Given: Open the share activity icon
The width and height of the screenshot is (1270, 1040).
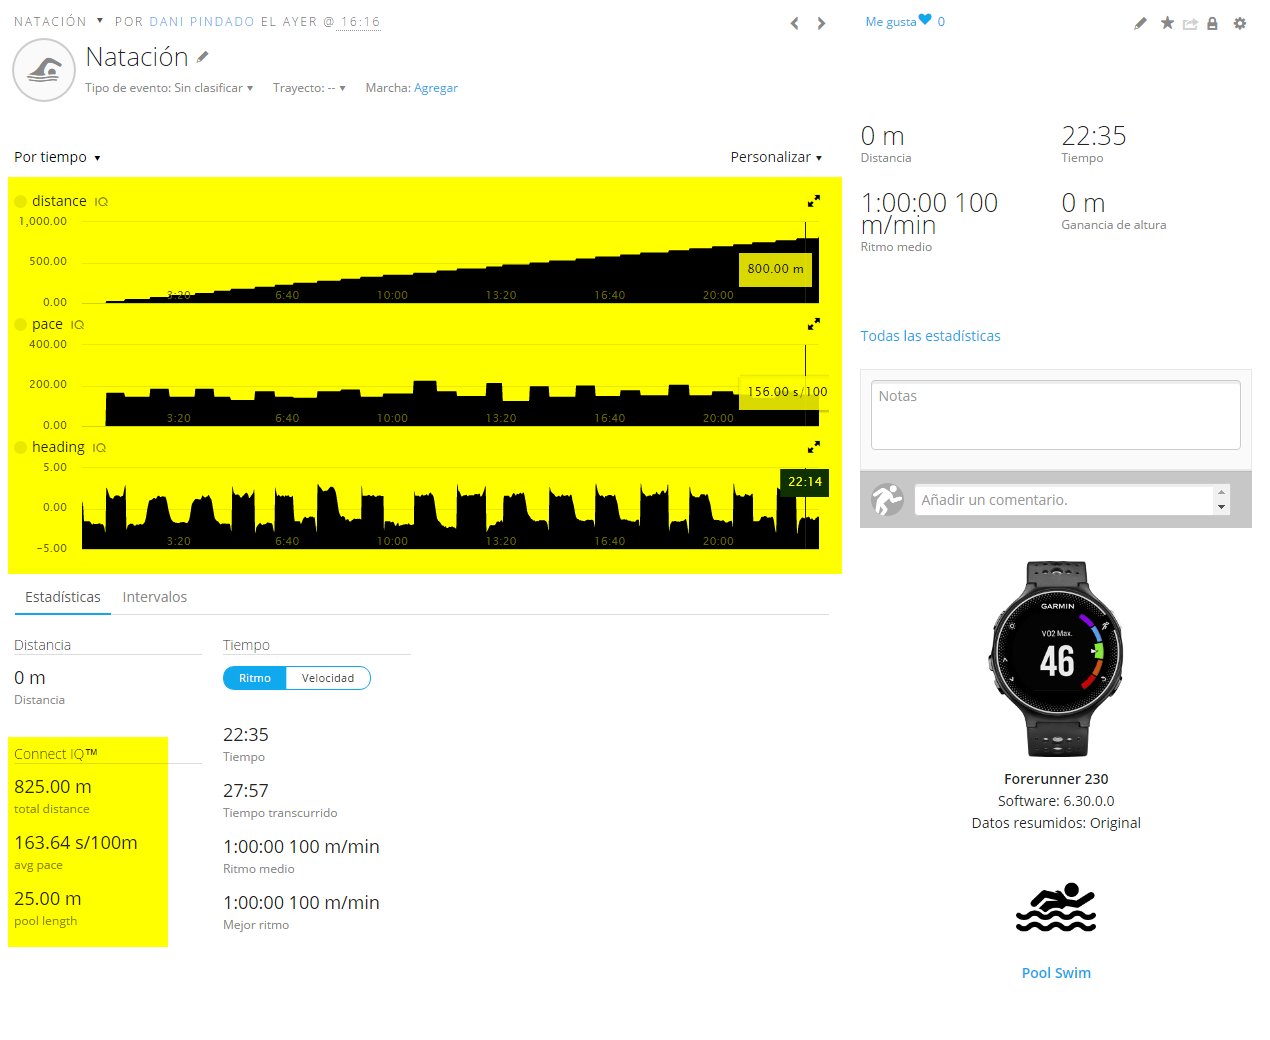Looking at the screenshot, I should coord(1190,23).
